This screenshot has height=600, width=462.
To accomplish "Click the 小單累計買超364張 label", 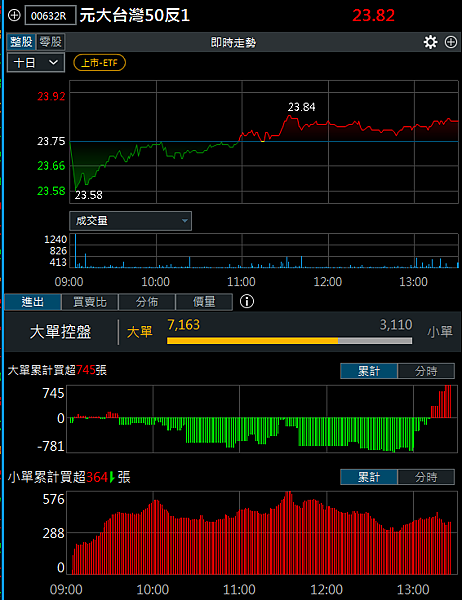I will (69, 477).
